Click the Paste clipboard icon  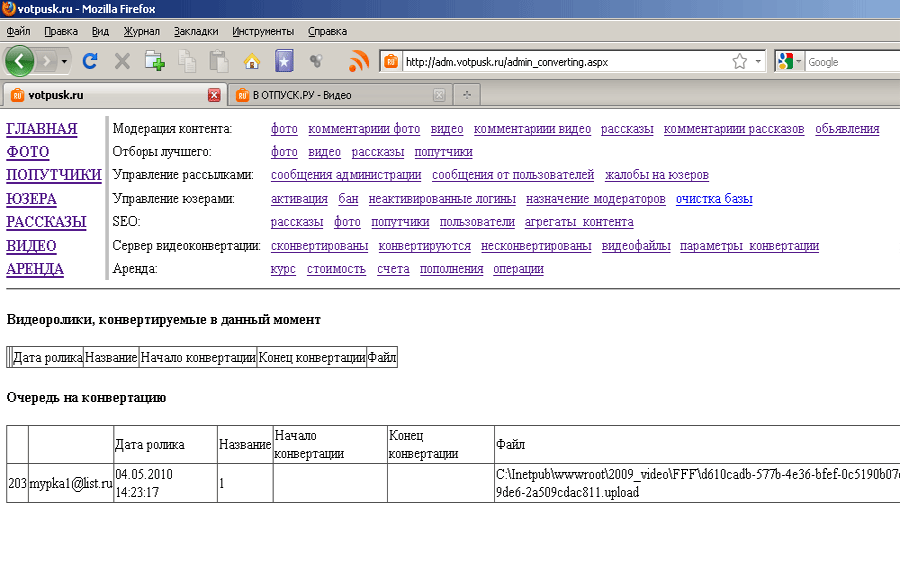click(x=219, y=61)
